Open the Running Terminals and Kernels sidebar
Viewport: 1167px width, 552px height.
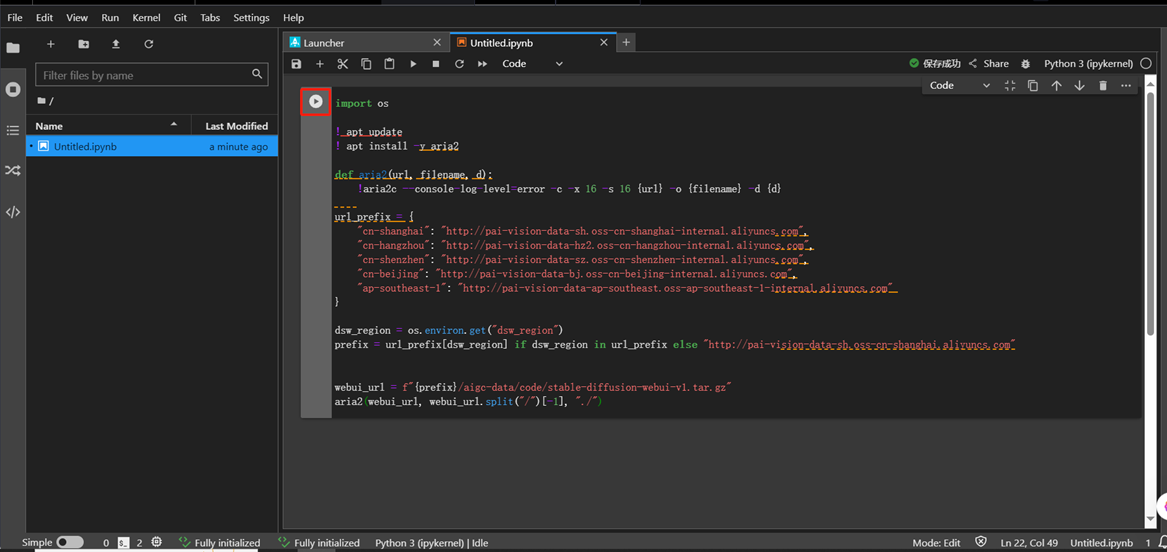[13, 89]
